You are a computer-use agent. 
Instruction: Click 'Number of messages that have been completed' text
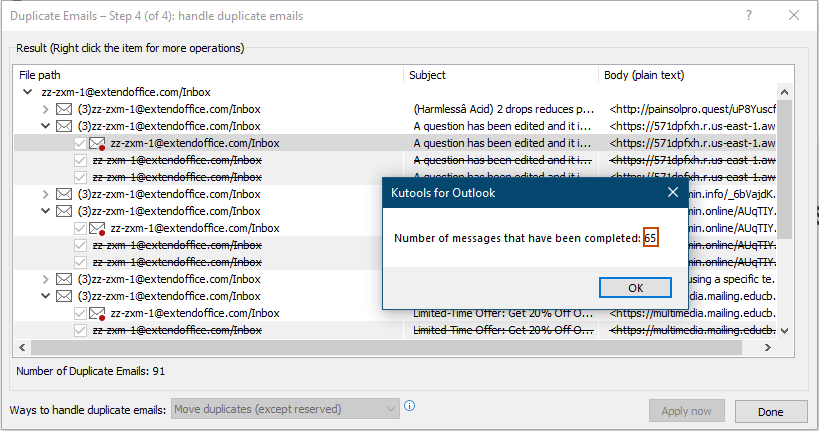point(517,238)
